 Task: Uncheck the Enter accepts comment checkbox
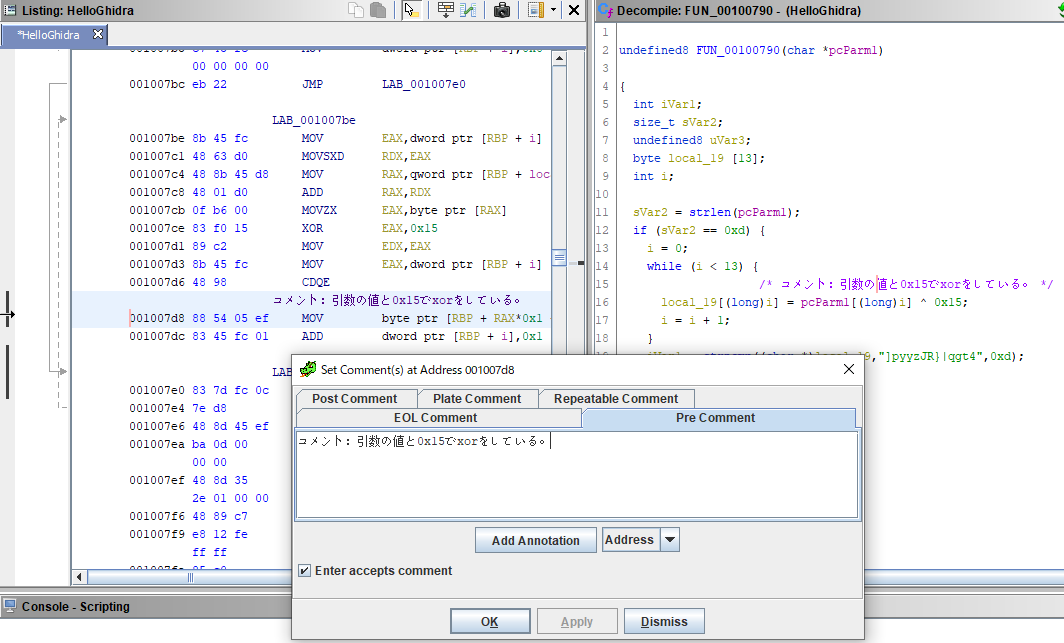[x=304, y=571]
